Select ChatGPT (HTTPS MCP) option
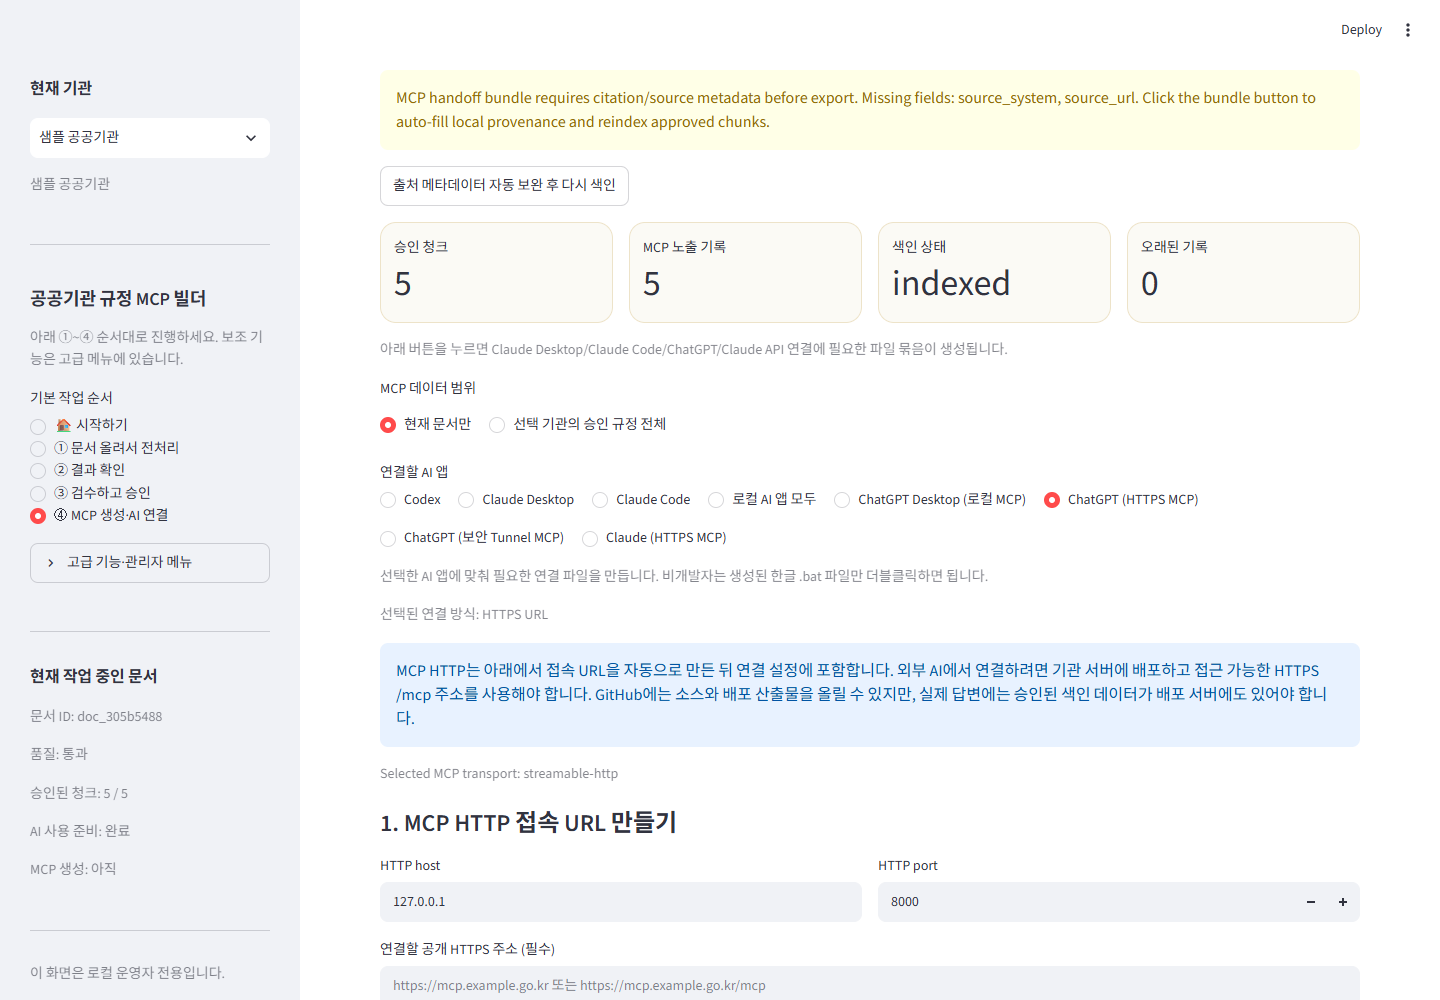This screenshot has width=1440, height=1000. click(1121, 500)
